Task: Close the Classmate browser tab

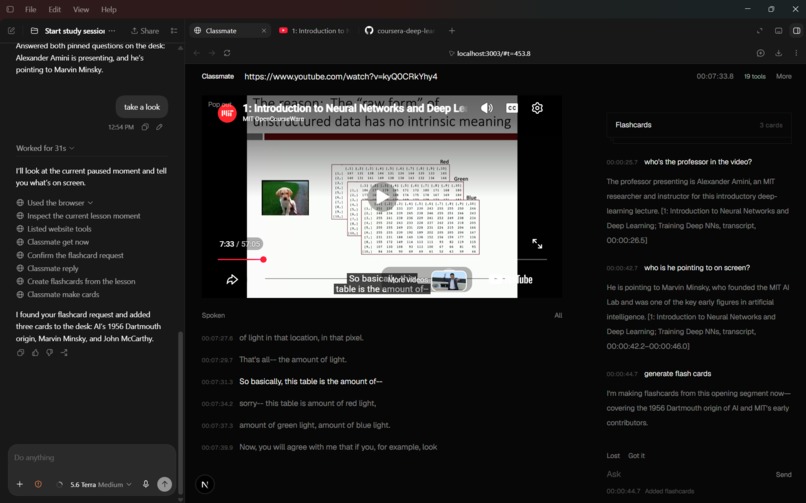Action: pos(264,31)
